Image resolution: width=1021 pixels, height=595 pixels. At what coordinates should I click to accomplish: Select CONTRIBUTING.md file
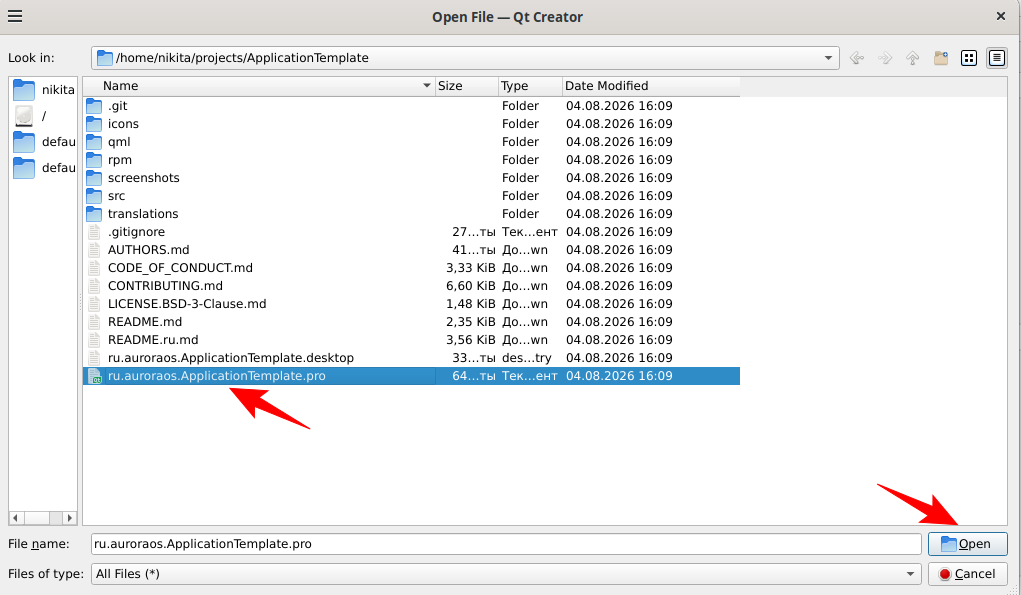tap(165, 286)
